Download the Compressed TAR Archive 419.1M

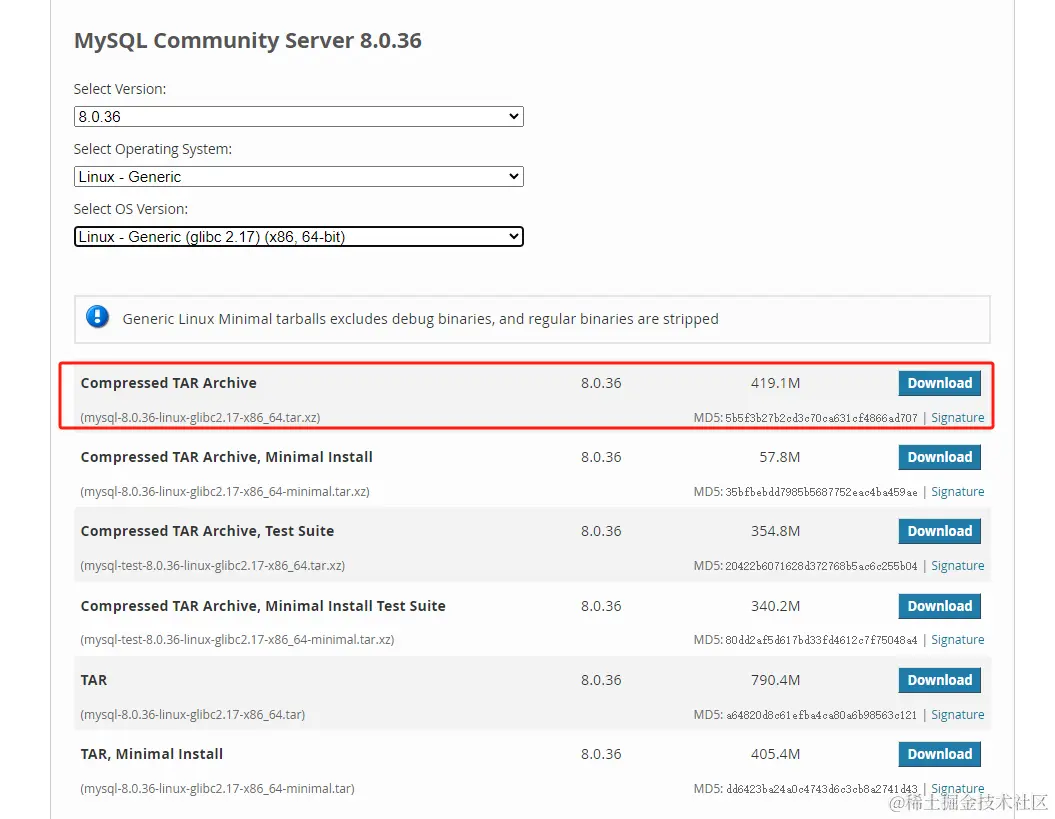tap(939, 383)
